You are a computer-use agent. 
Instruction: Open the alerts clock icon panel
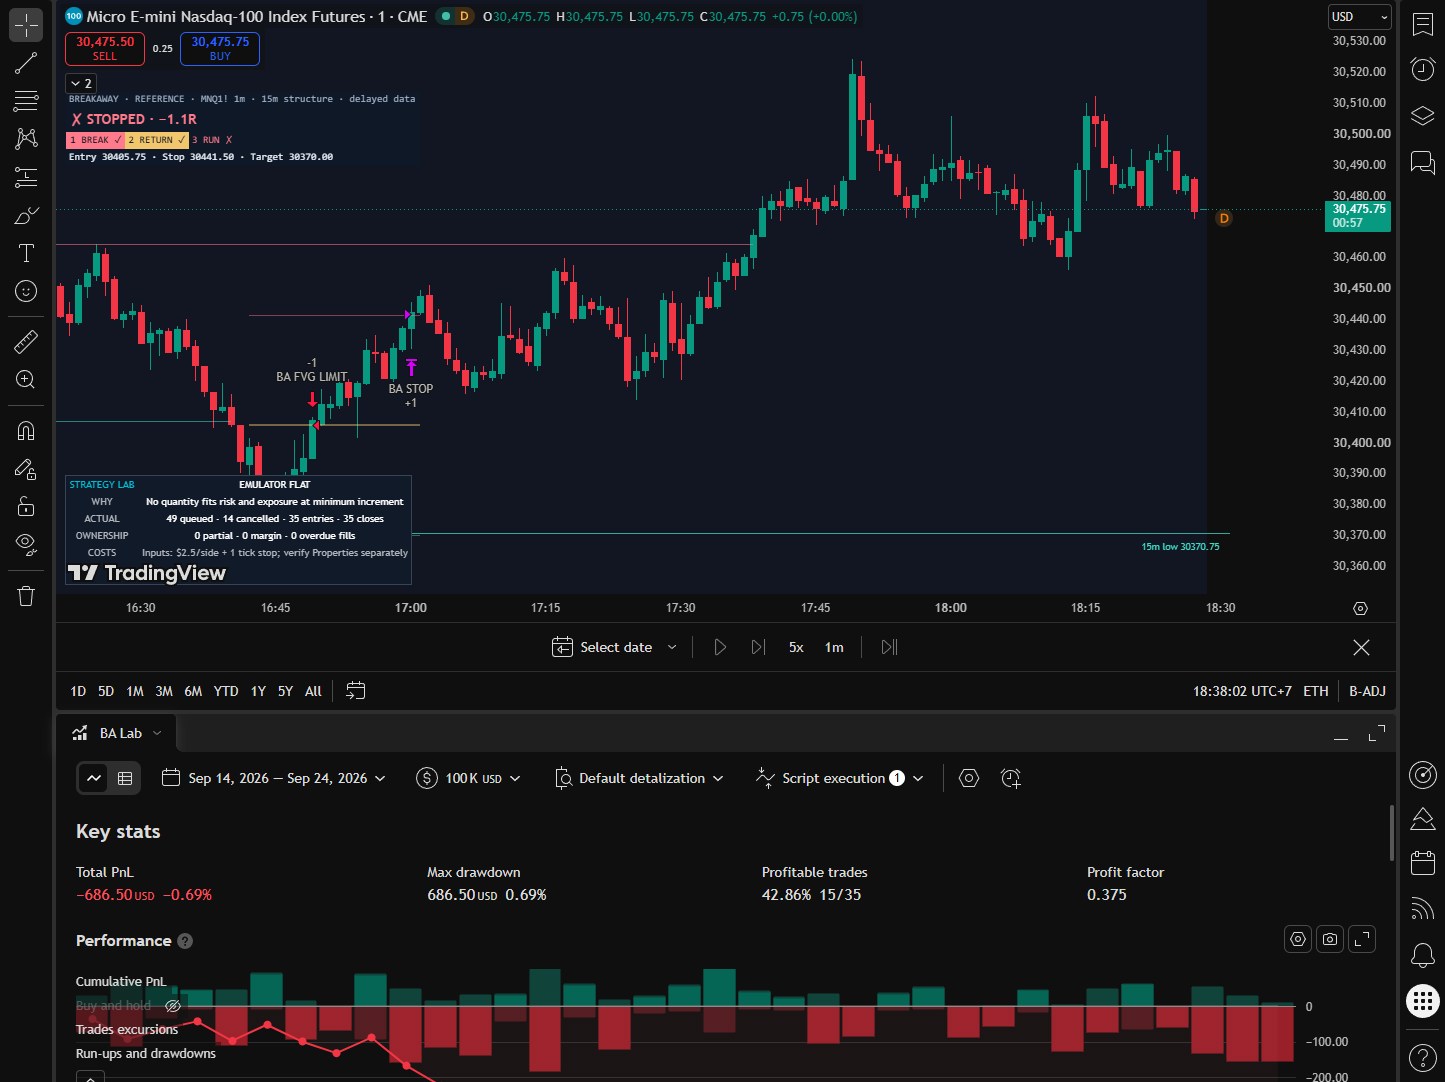1422,69
